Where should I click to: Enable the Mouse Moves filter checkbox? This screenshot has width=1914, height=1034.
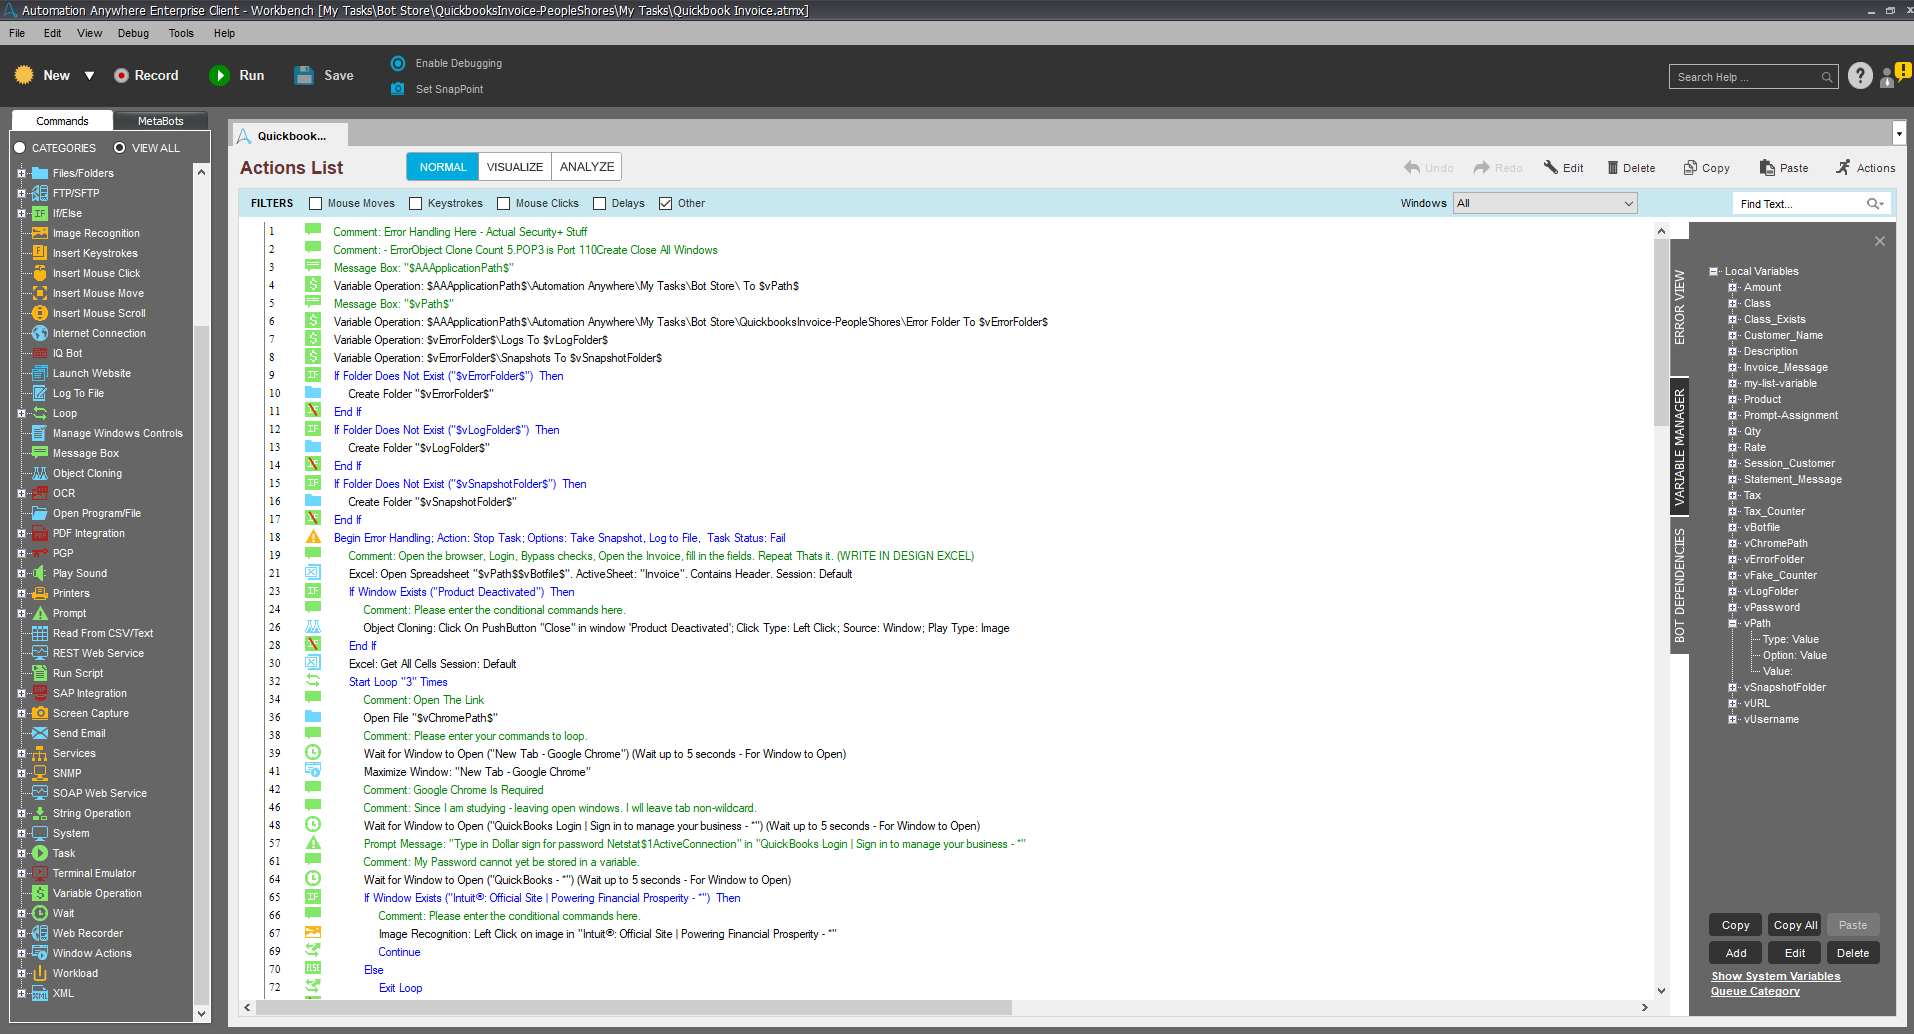[315, 204]
